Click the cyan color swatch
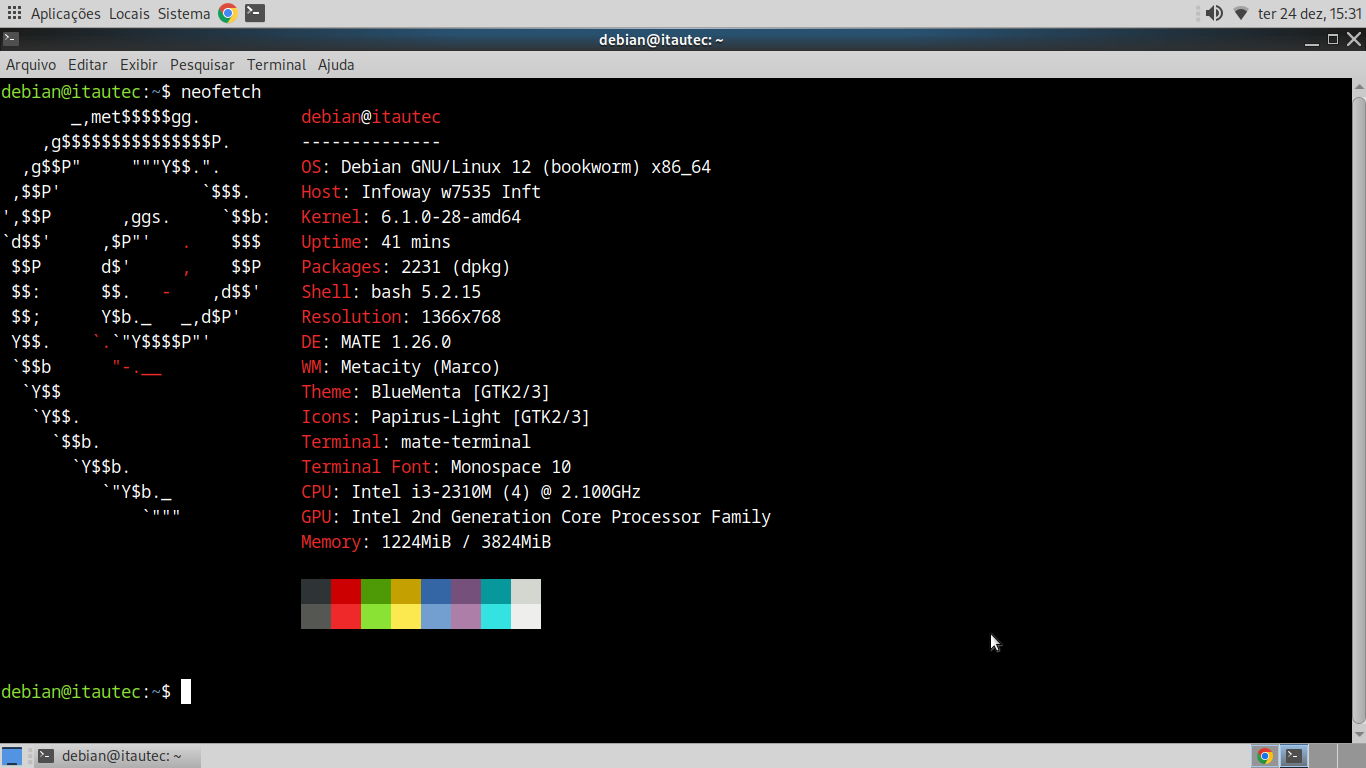The height and width of the screenshot is (768, 1366). pyautogui.click(x=496, y=616)
